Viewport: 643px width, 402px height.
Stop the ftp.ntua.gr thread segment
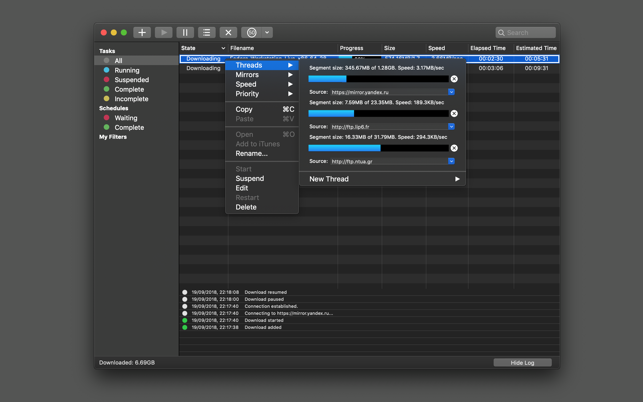pos(454,148)
